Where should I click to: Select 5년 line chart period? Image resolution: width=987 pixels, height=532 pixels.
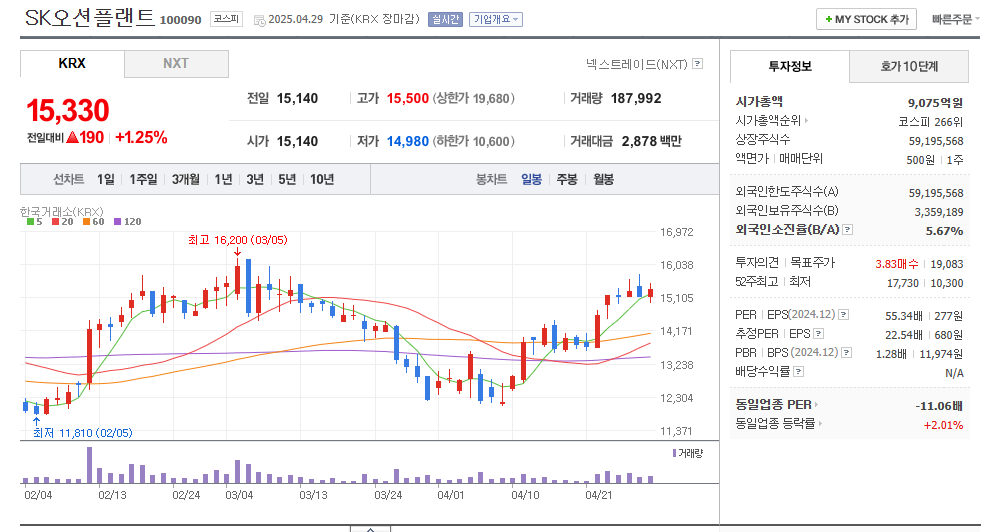tap(287, 179)
